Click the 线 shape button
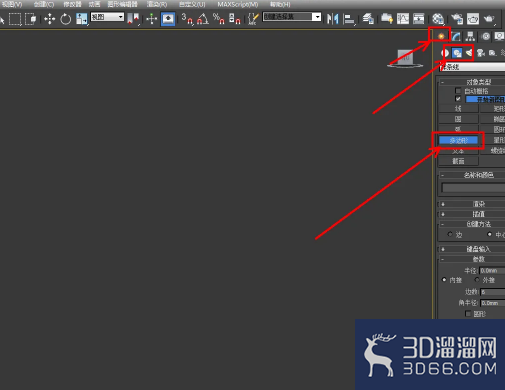 pyautogui.click(x=458, y=109)
